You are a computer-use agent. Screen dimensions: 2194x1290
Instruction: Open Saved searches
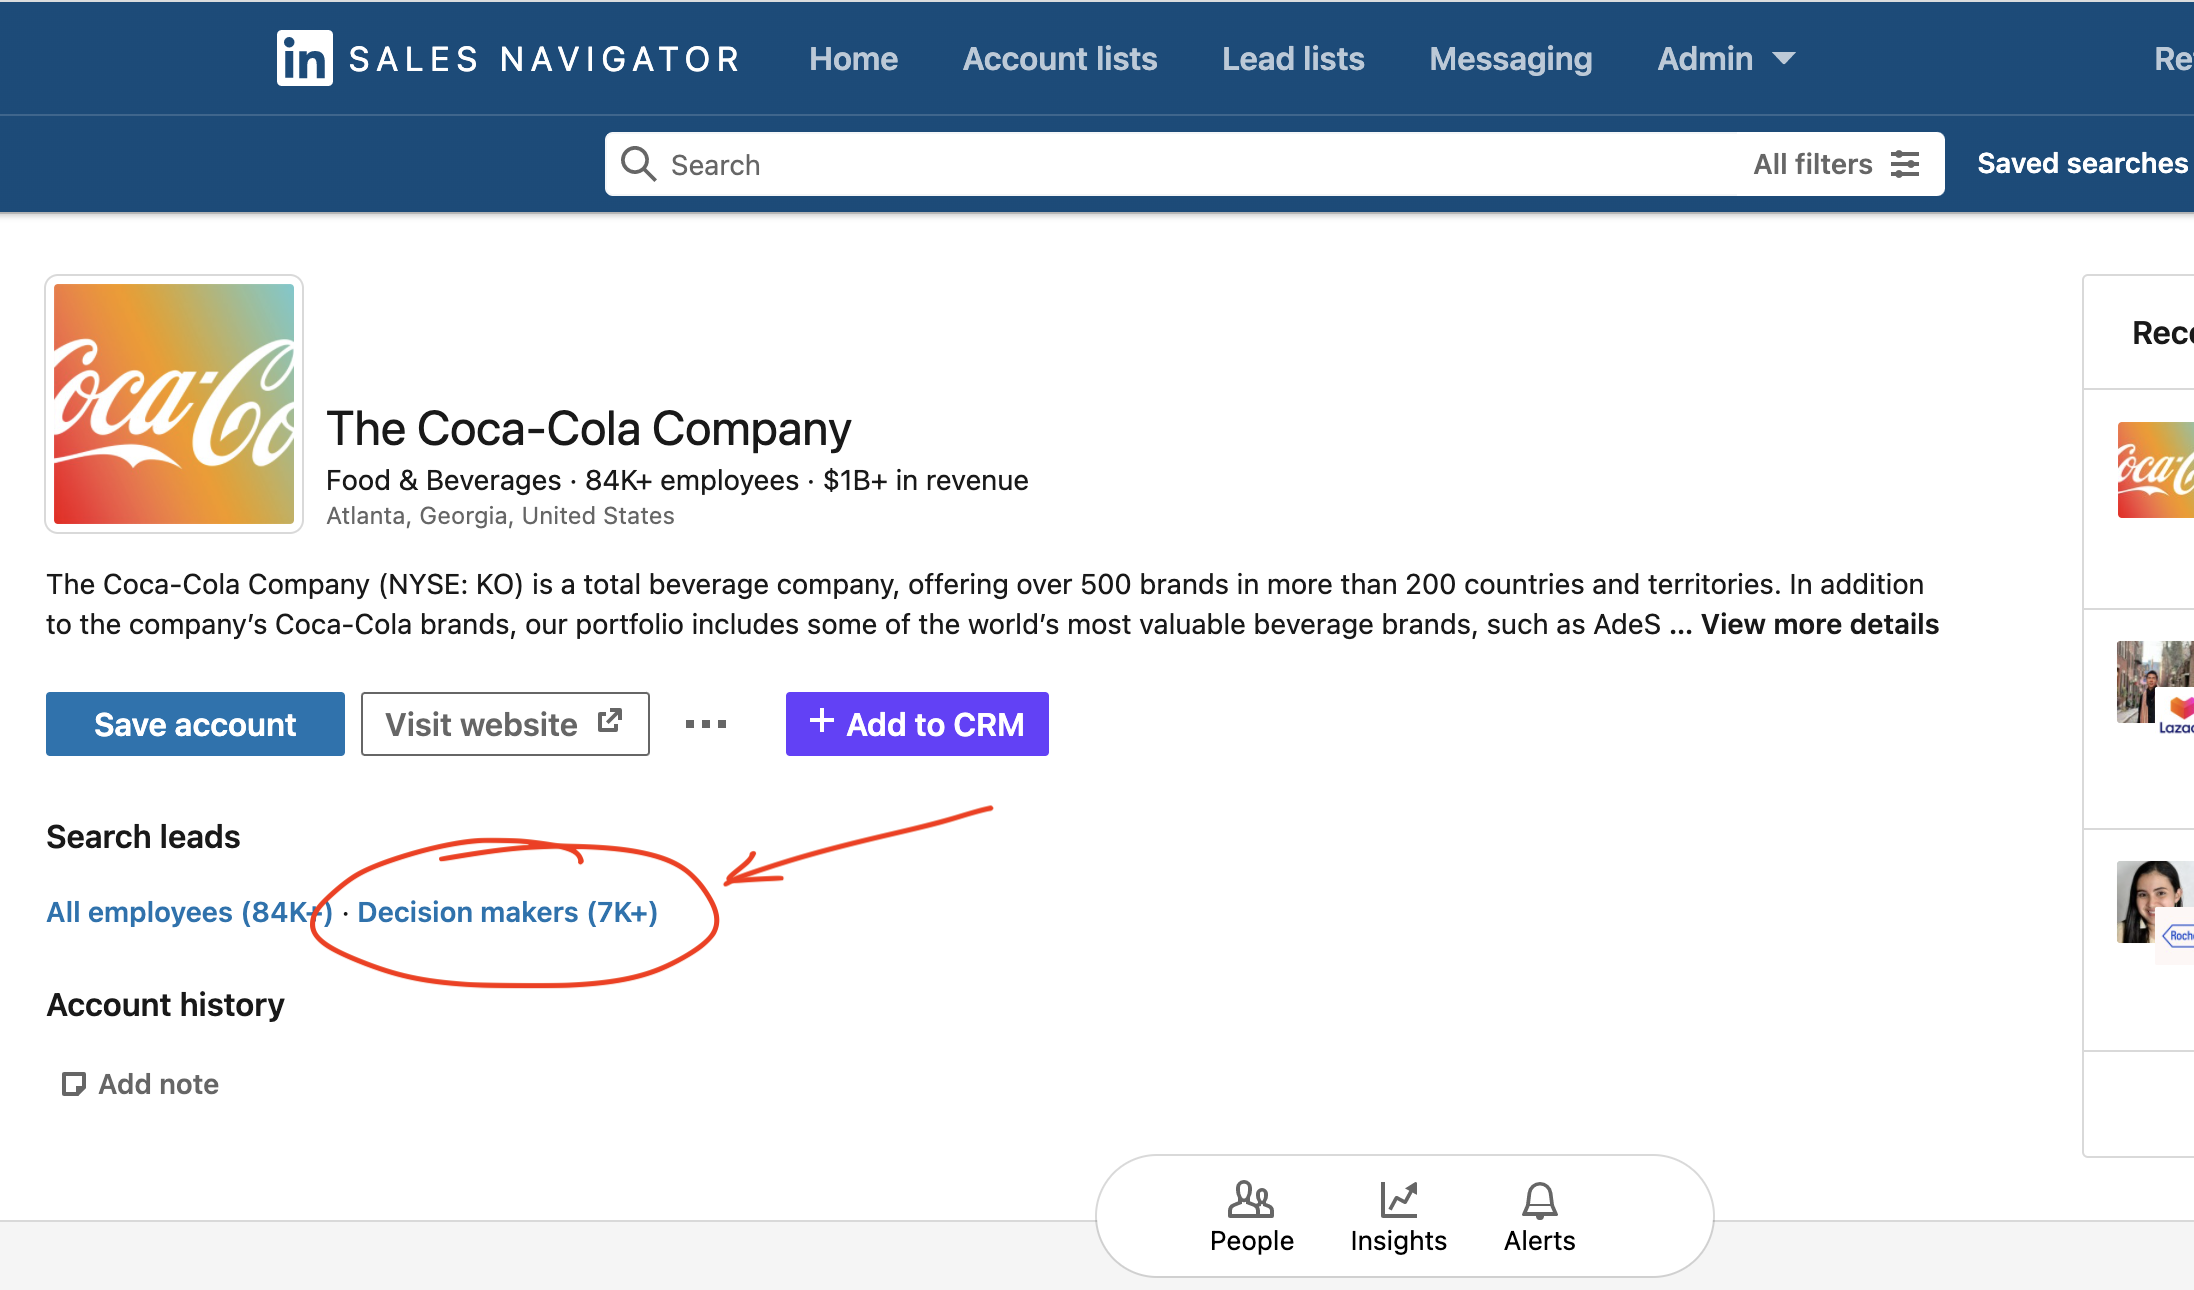(2083, 163)
